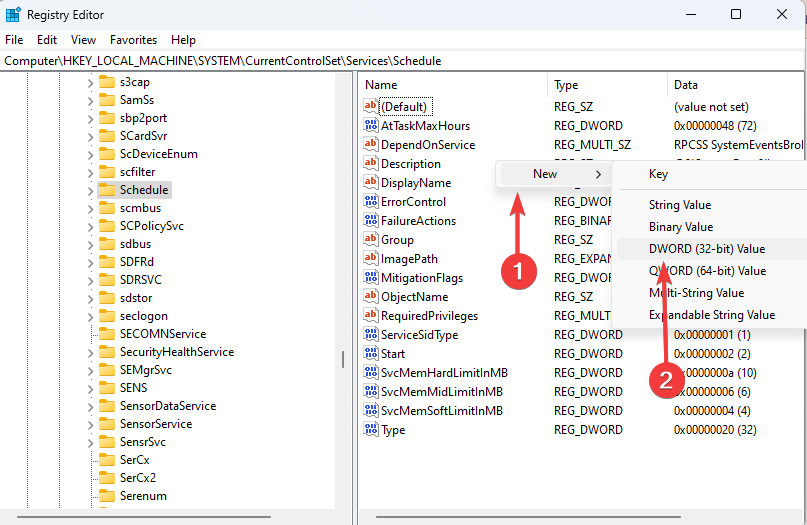
Task: Expand the SEMgrSvc tree node
Action: [x=90, y=371]
